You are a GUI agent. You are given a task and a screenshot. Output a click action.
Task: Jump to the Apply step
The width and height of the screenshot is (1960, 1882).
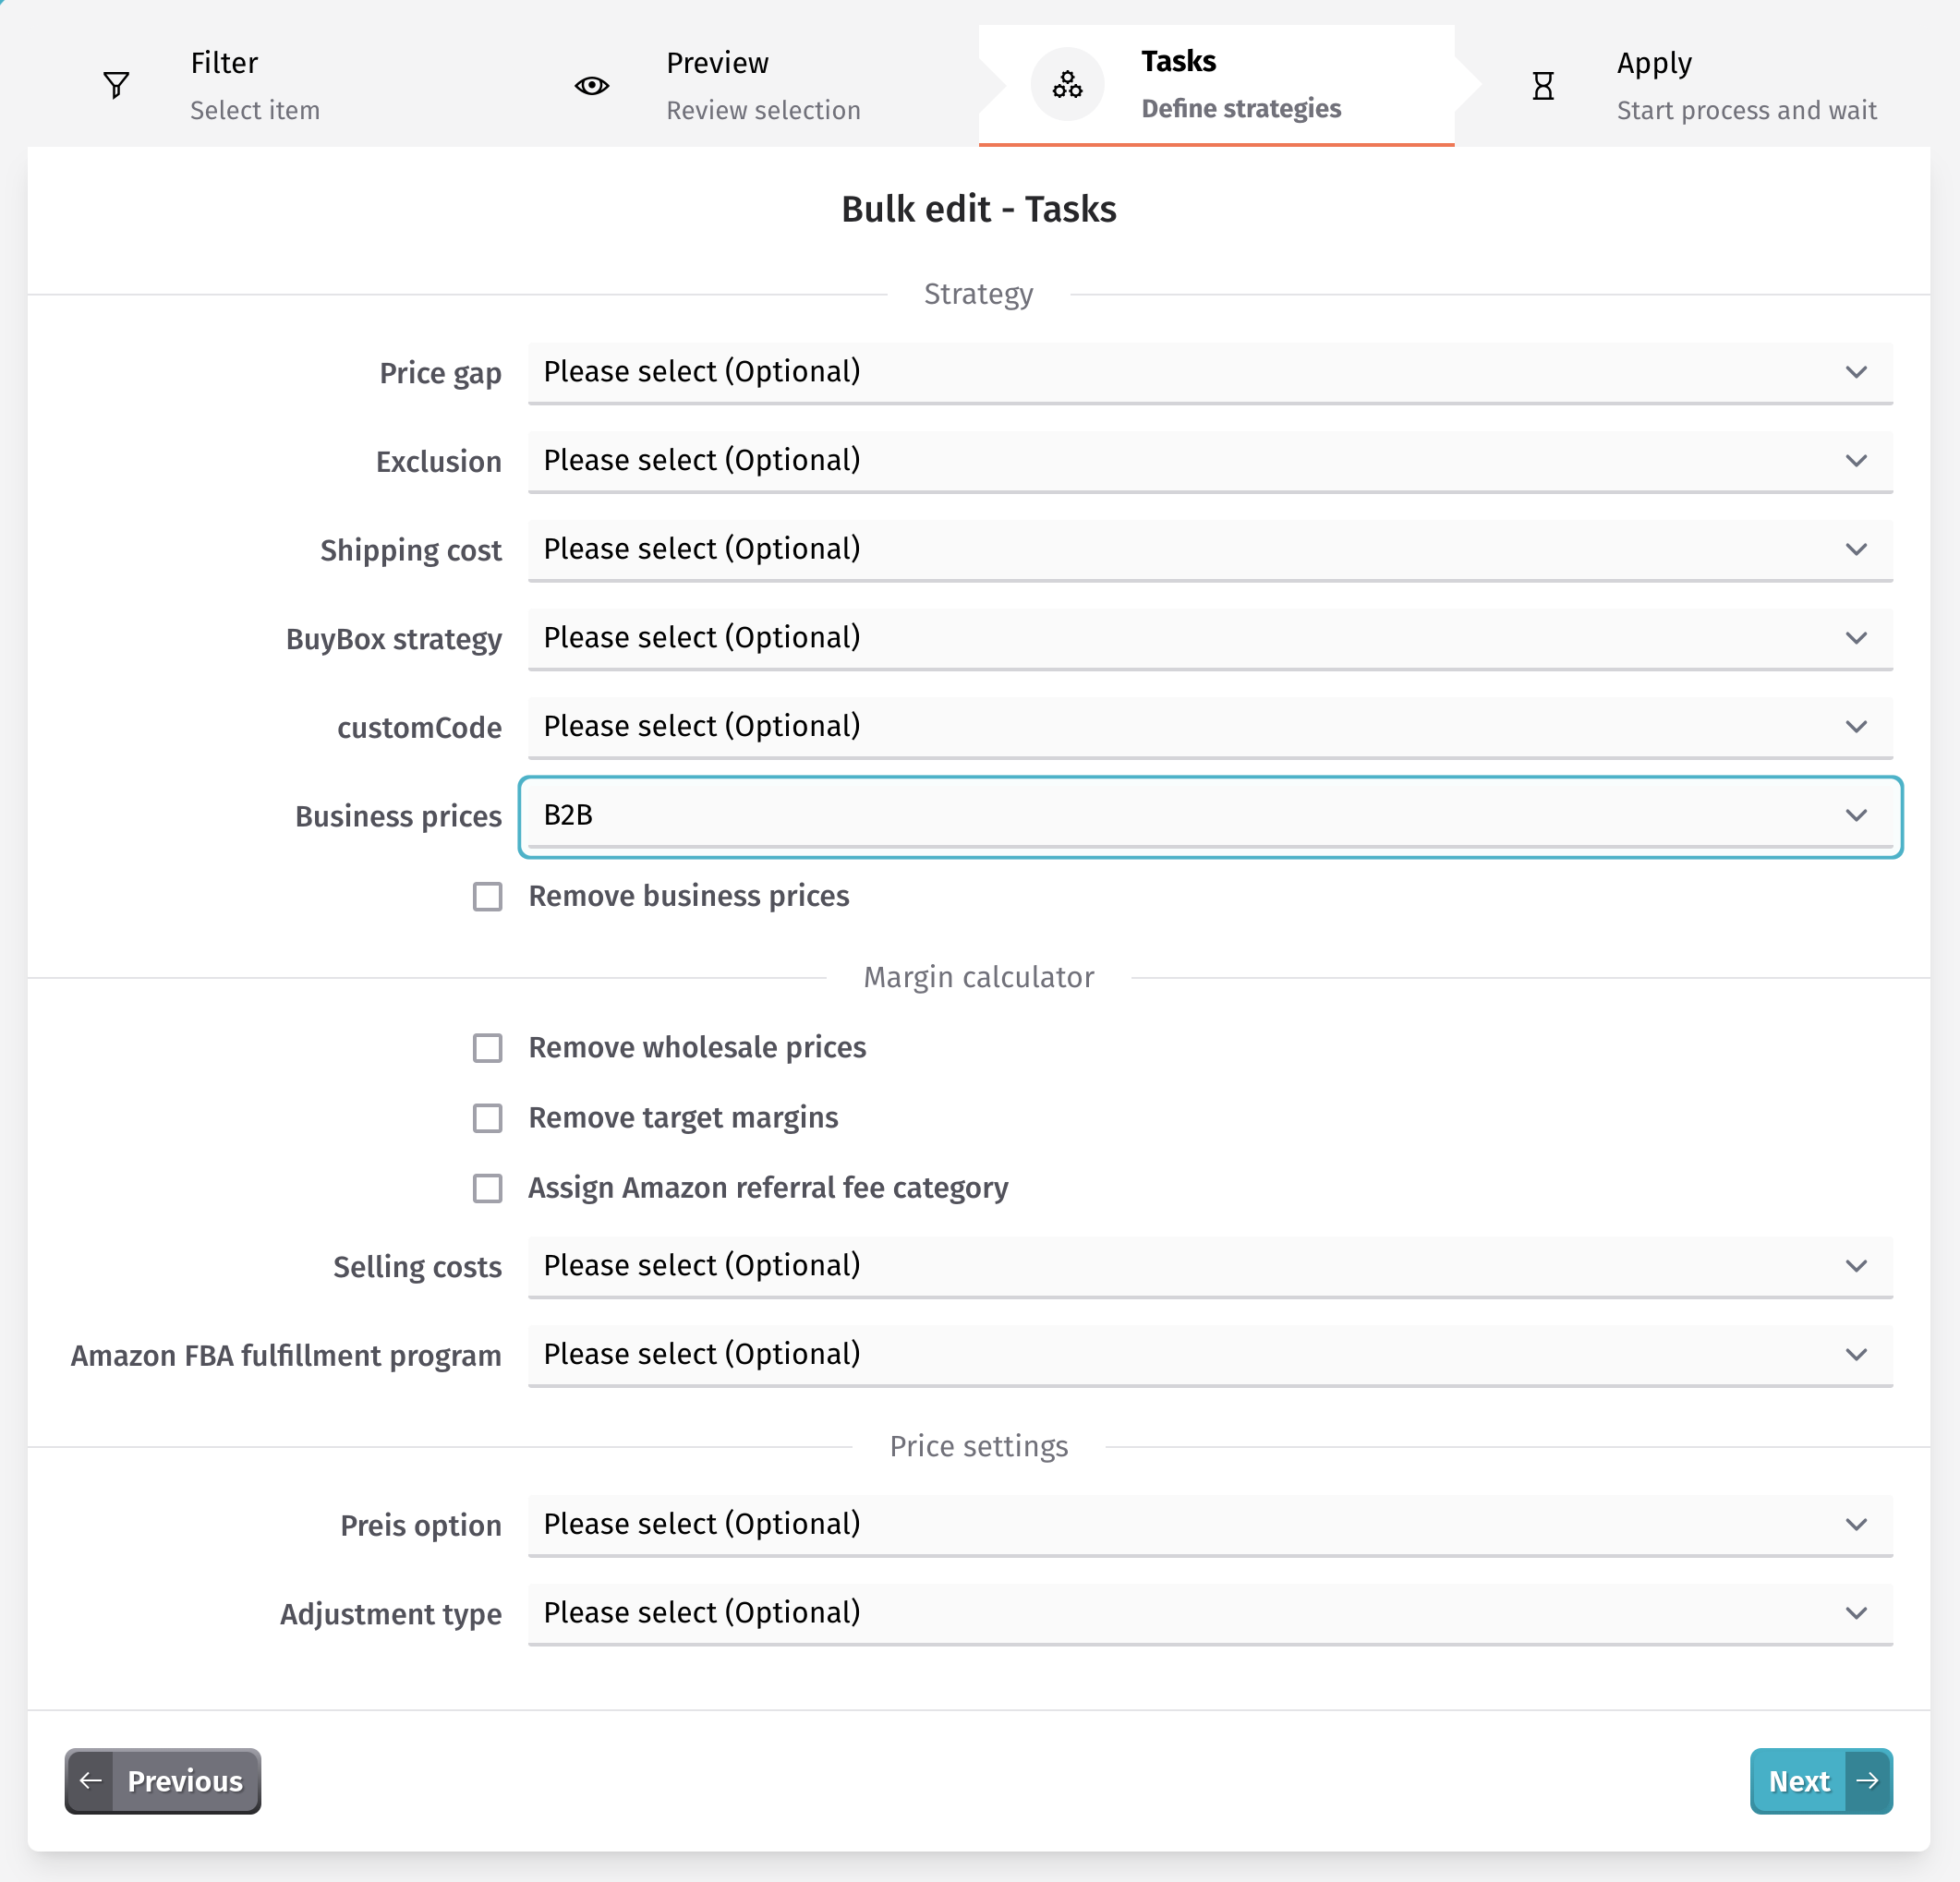pos(1692,85)
